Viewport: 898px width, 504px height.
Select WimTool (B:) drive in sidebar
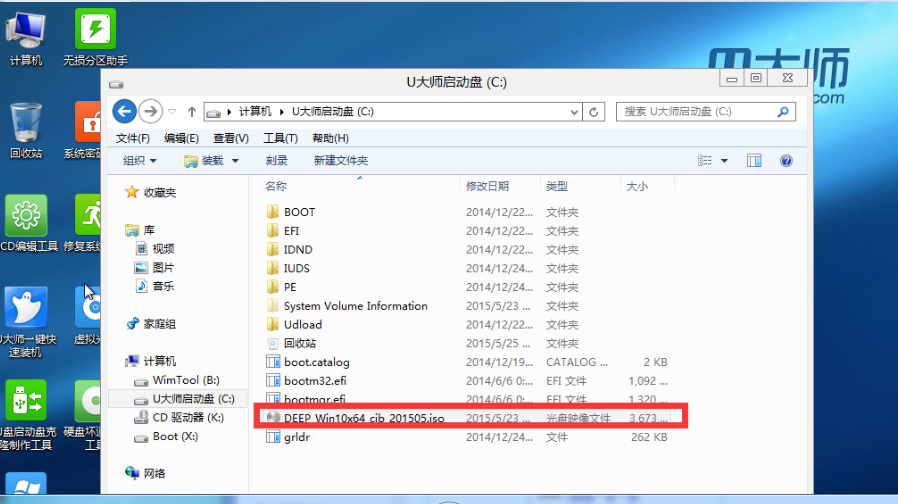pyautogui.click(x=185, y=380)
